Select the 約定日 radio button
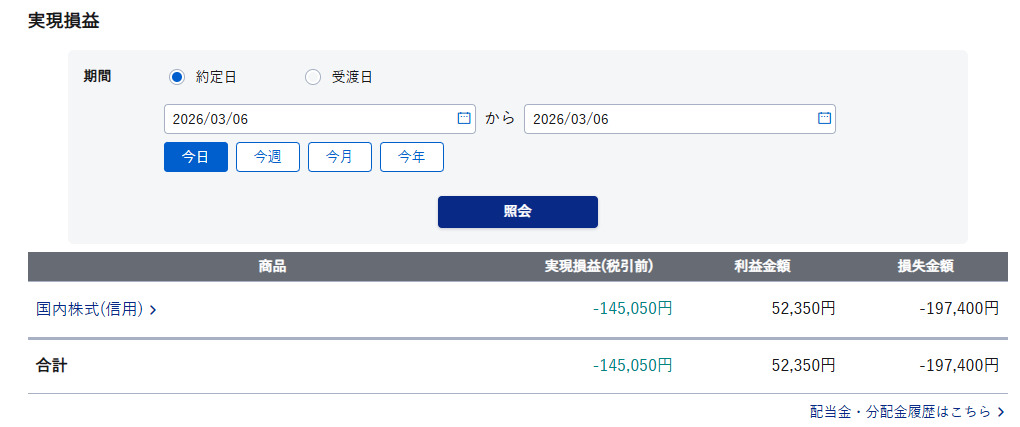 tap(177, 77)
